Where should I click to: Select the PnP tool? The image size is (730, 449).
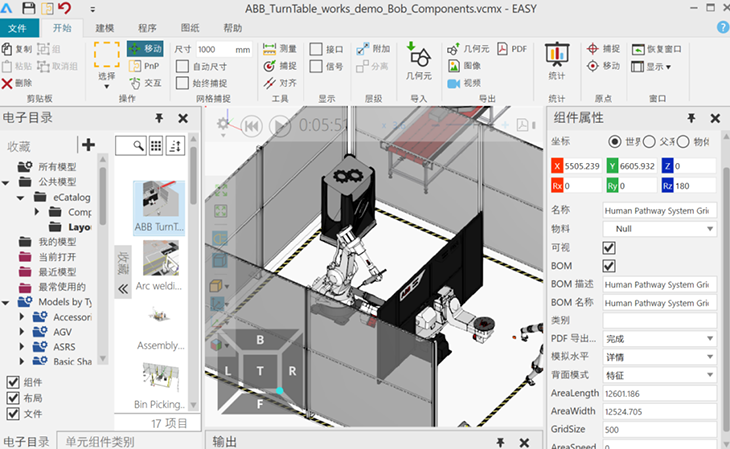tap(144, 66)
